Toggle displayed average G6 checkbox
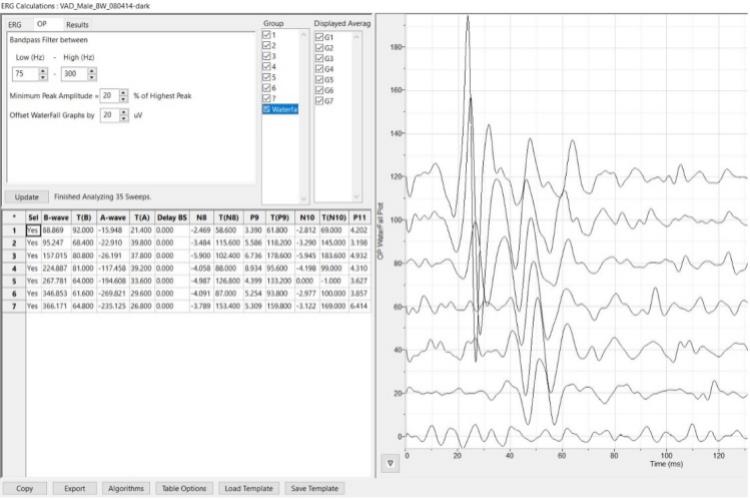Viewport: 750px width, 499px height. 319,89
